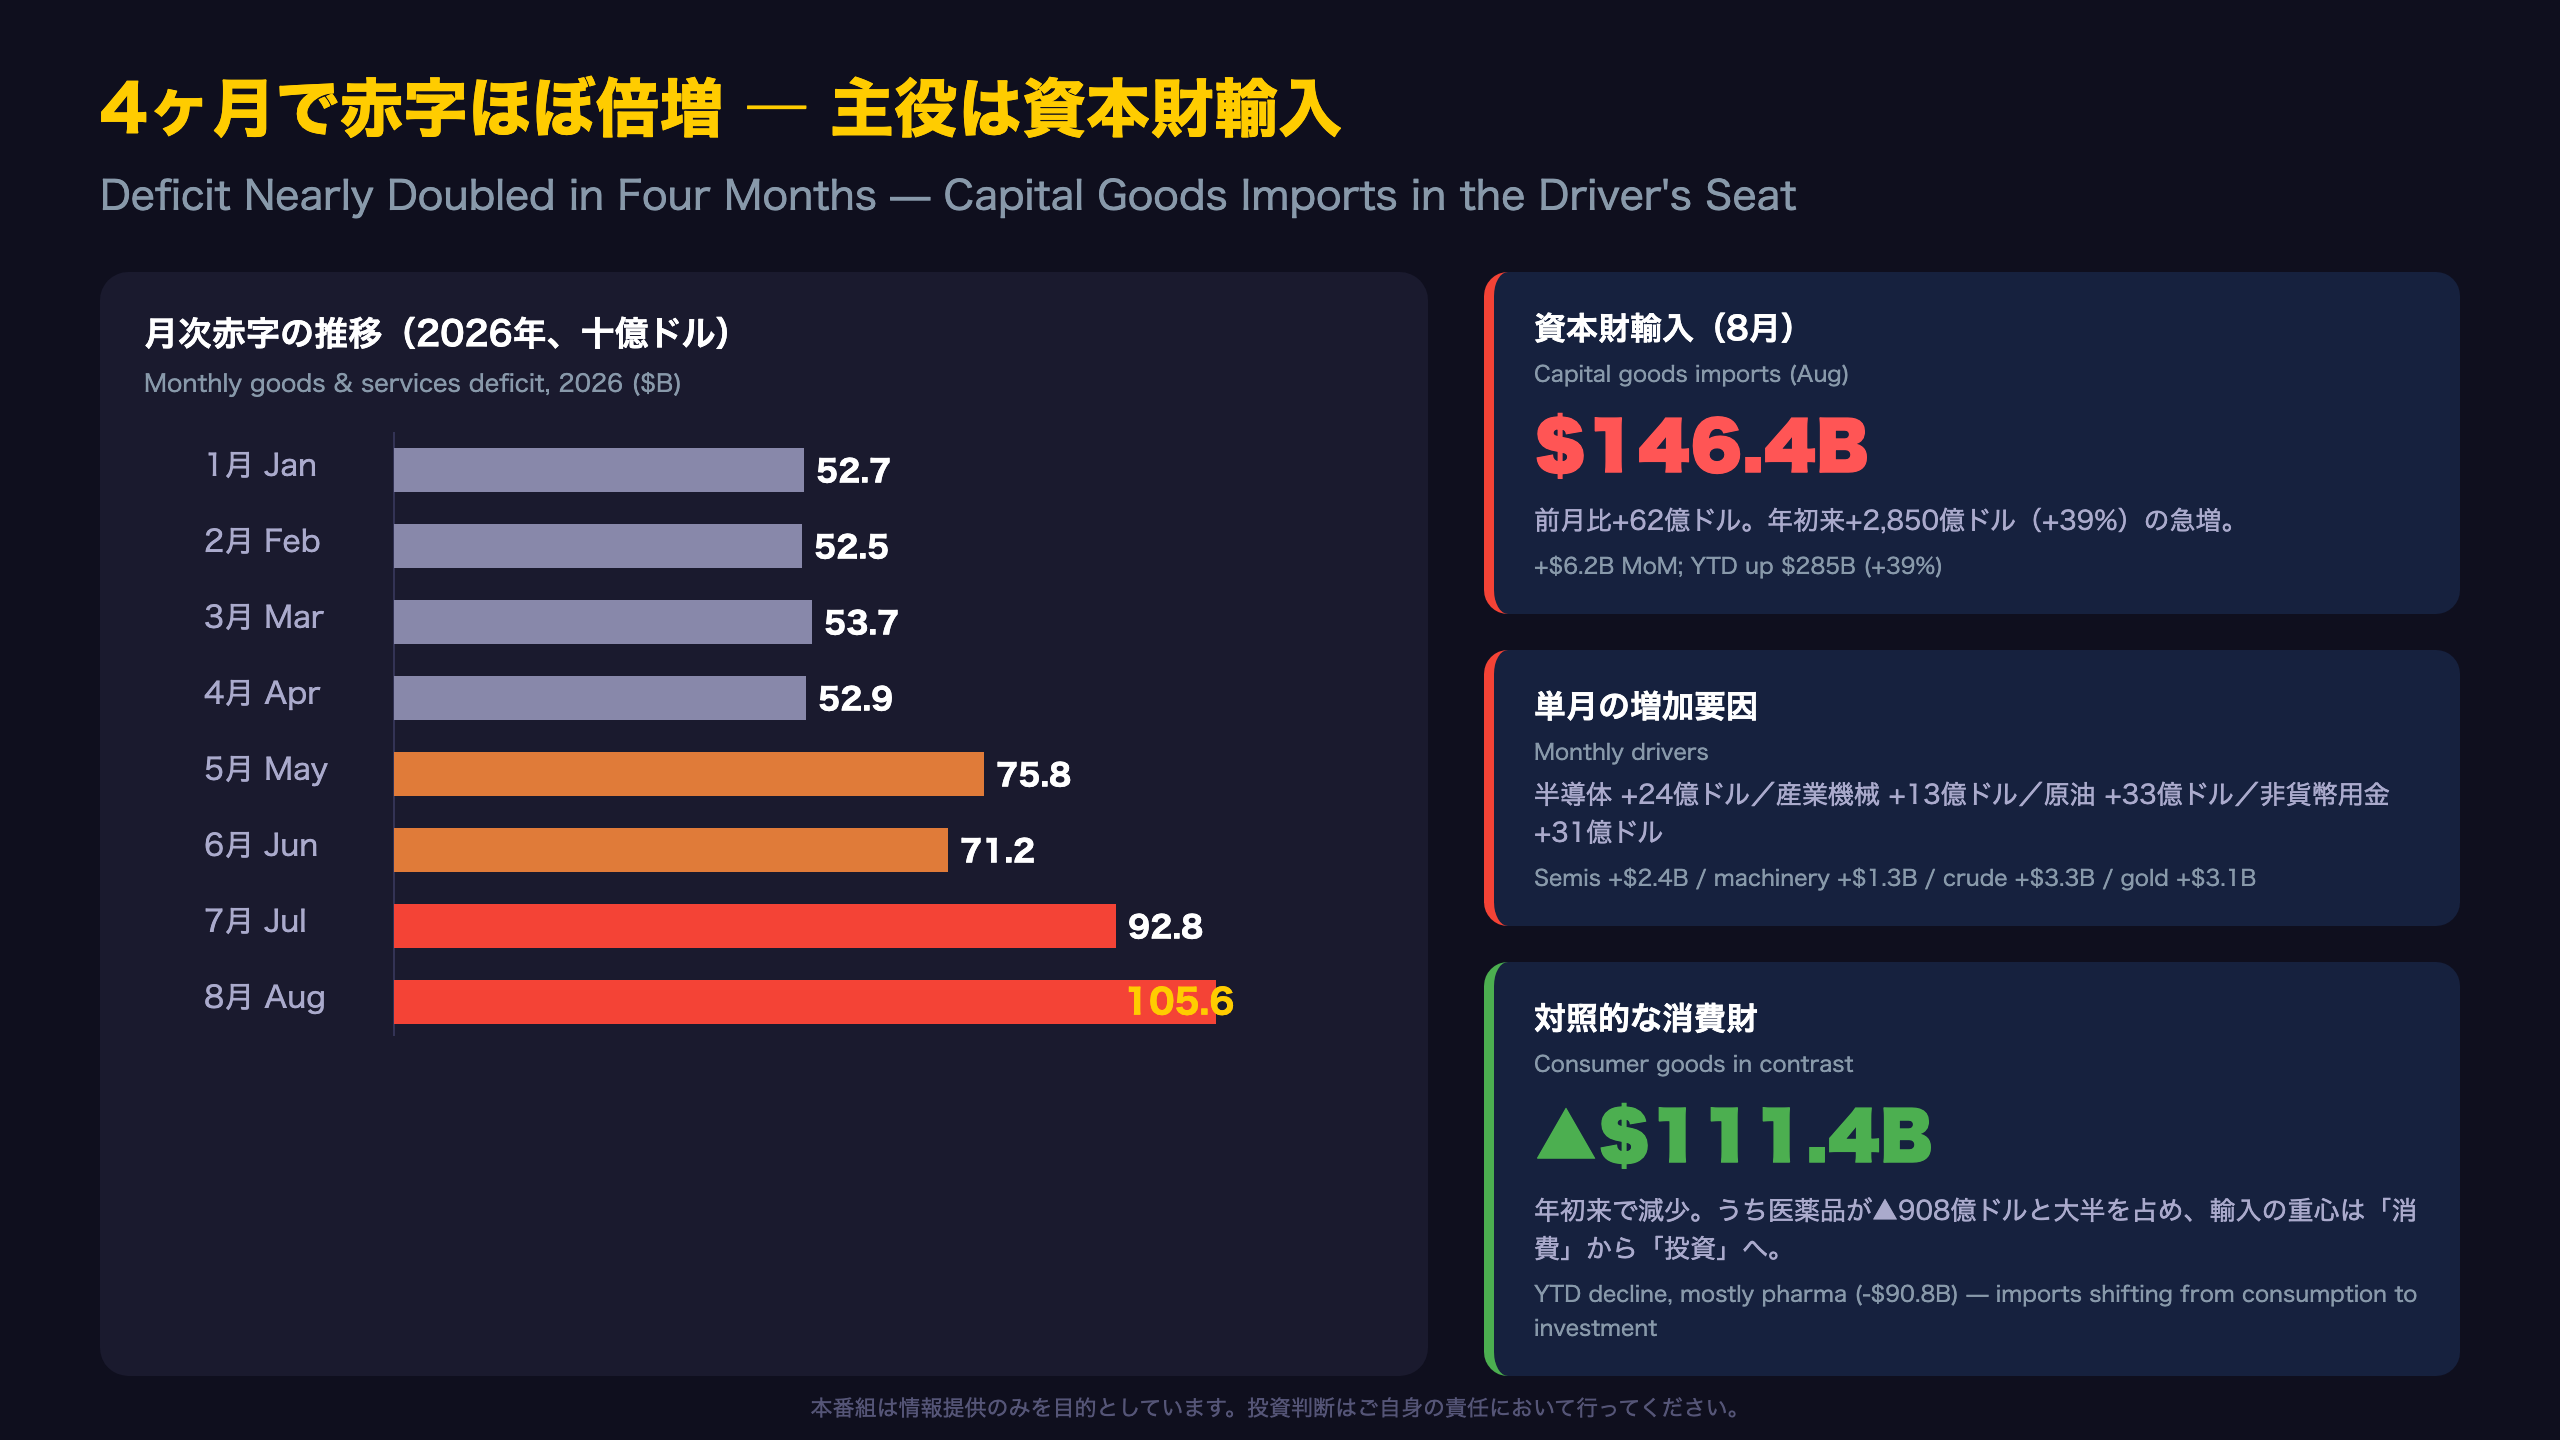The height and width of the screenshot is (1440, 2560).
Task: Click the line starting '半導体 +24億ドル'
Action: (x=1962, y=813)
